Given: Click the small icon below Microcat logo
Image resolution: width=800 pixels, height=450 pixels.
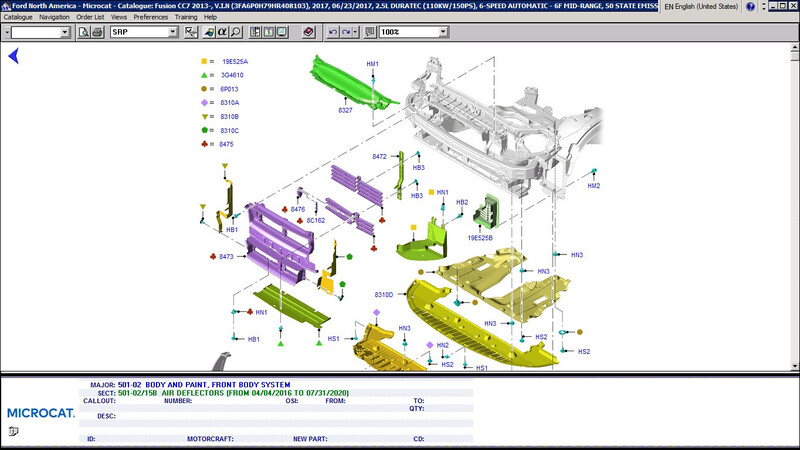Looking at the screenshot, I should [13, 431].
